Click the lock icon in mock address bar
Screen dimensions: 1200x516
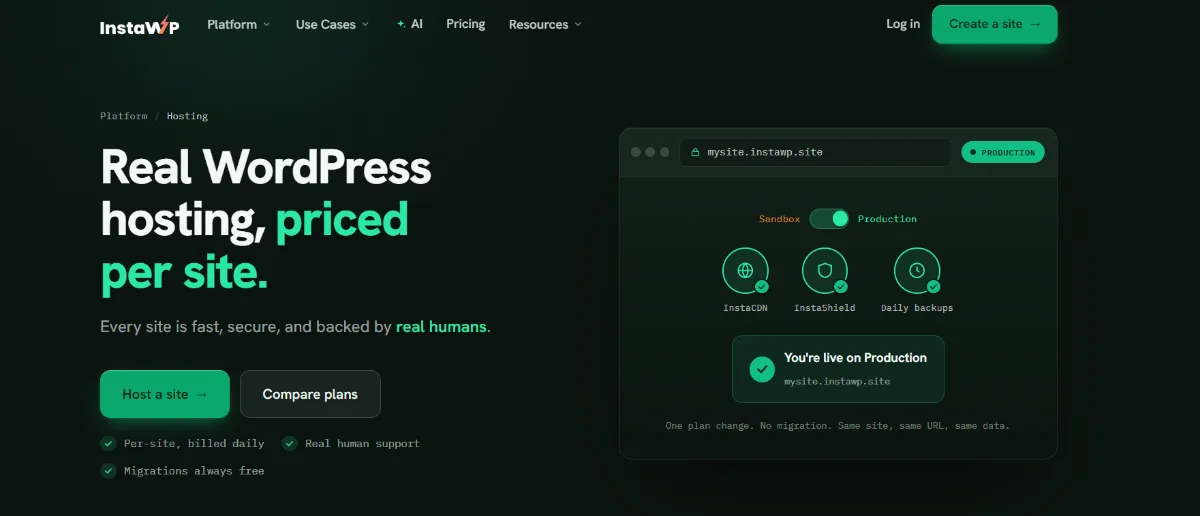[x=695, y=153]
